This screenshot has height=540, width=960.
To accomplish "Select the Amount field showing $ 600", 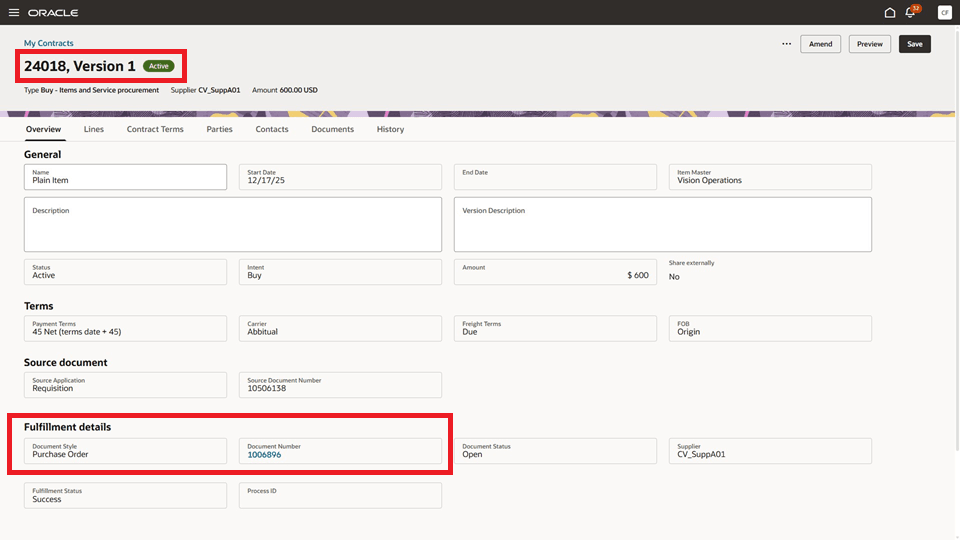I will pyautogui.click(x=555, y=272).
